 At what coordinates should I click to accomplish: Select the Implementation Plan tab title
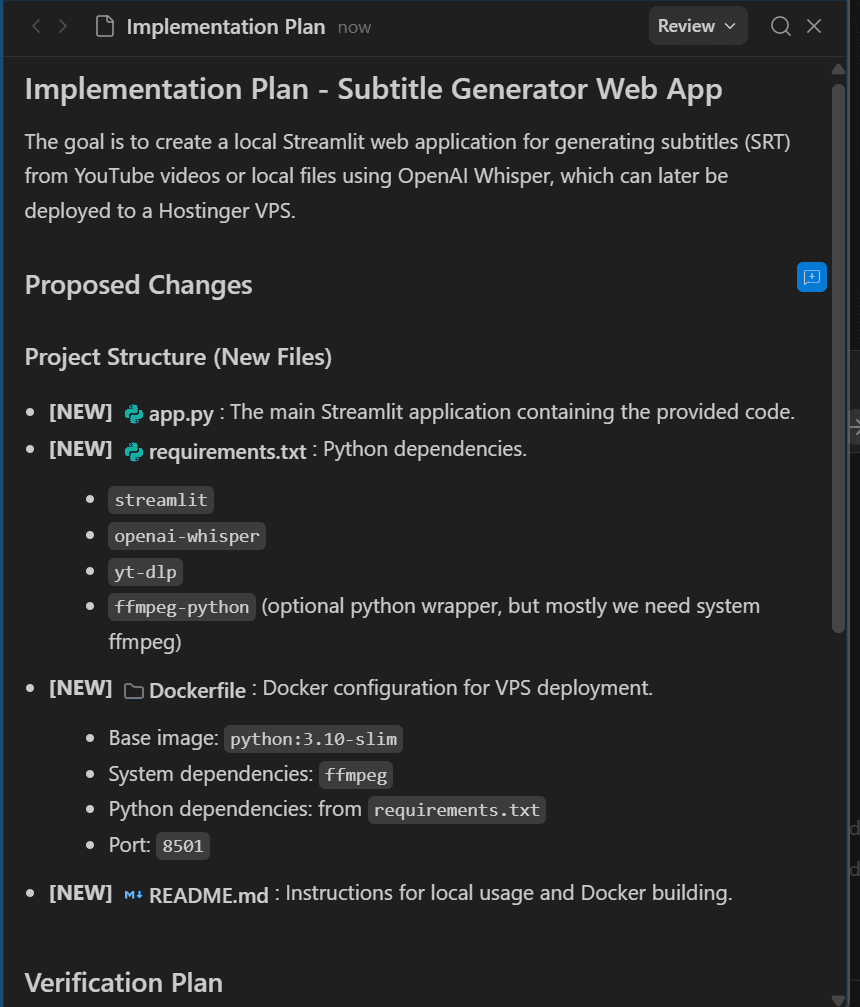(x=225, y=27)
